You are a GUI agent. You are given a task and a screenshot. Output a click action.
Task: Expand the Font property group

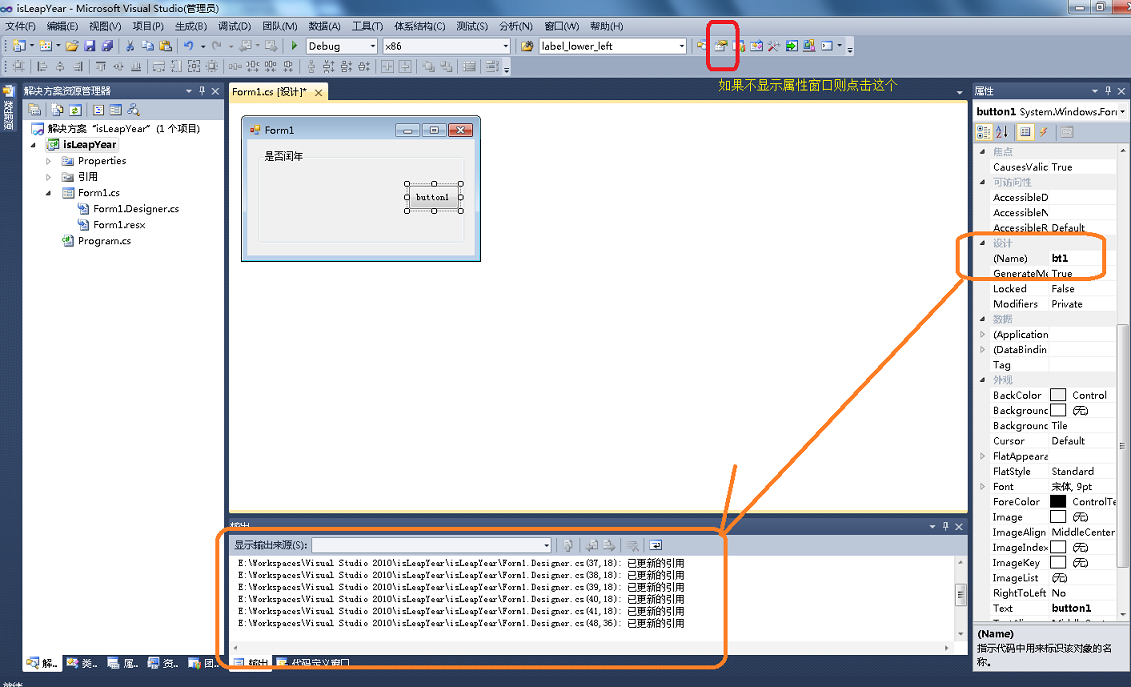click(982, 486)
